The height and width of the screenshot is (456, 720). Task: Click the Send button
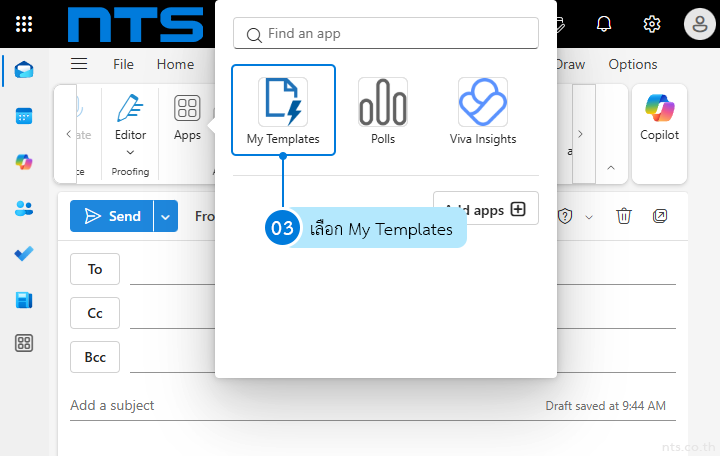click(x=112, y=216)
